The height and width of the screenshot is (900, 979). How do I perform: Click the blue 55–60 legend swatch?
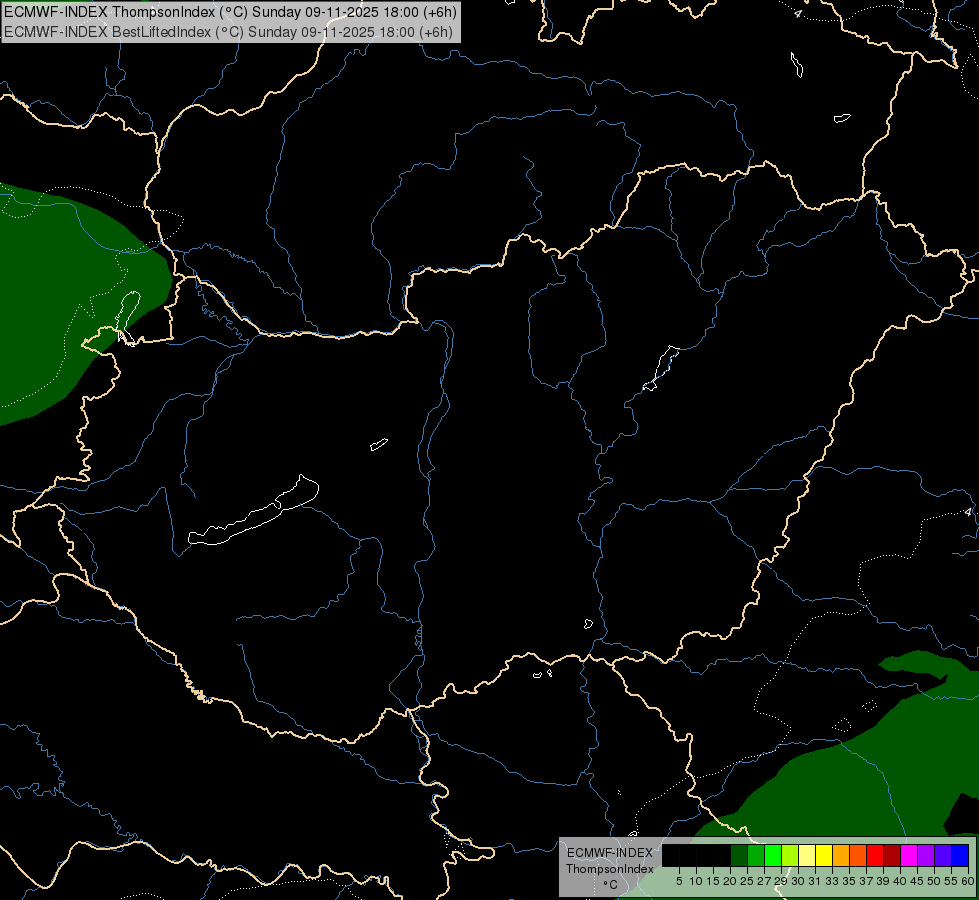960,855
